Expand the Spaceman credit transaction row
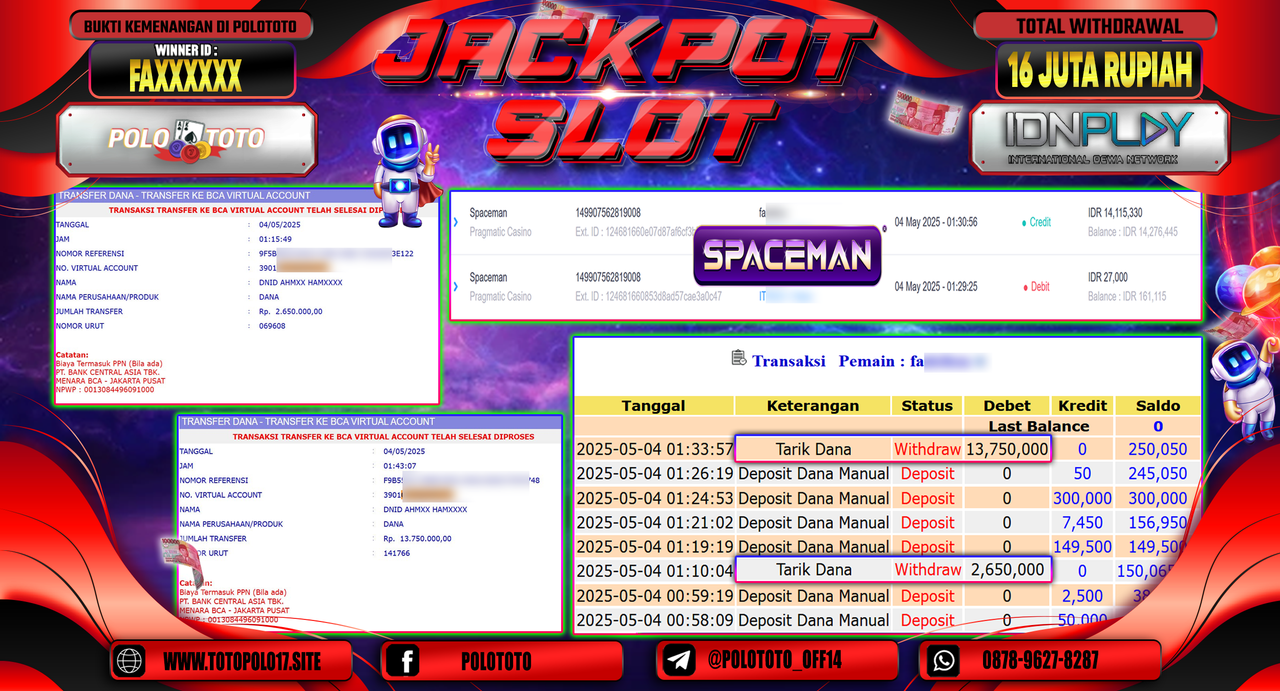Viewport: 1280px width, 691px height. 456,222
